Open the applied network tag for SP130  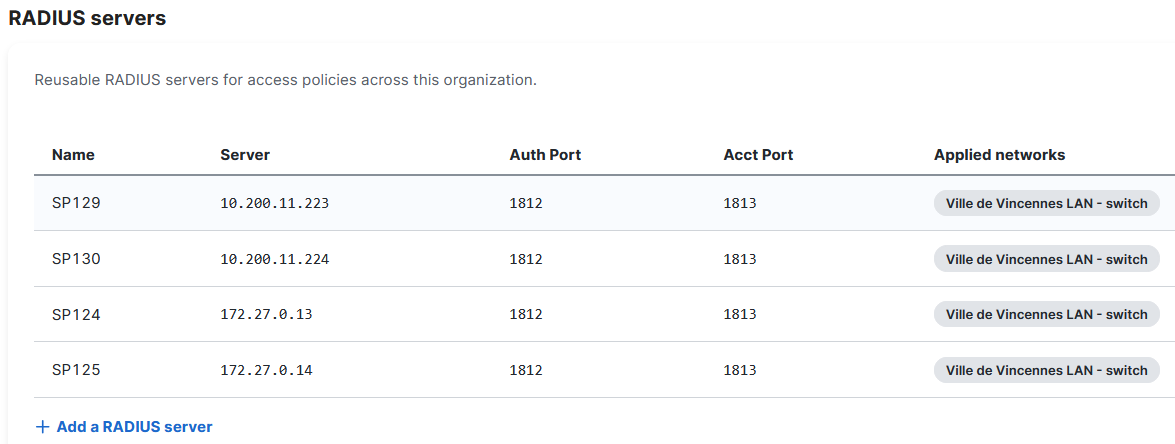point(1046,259)
